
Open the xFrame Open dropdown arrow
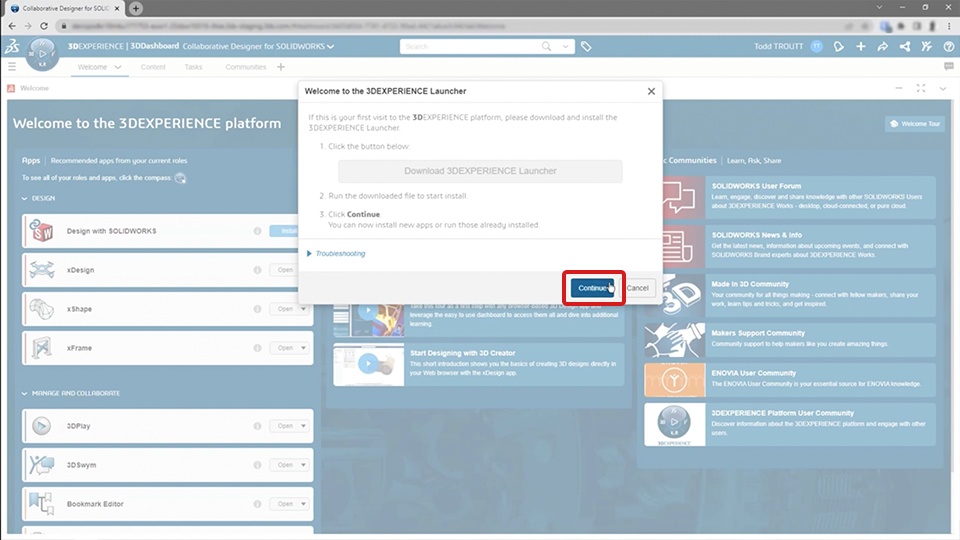point(303,348)
